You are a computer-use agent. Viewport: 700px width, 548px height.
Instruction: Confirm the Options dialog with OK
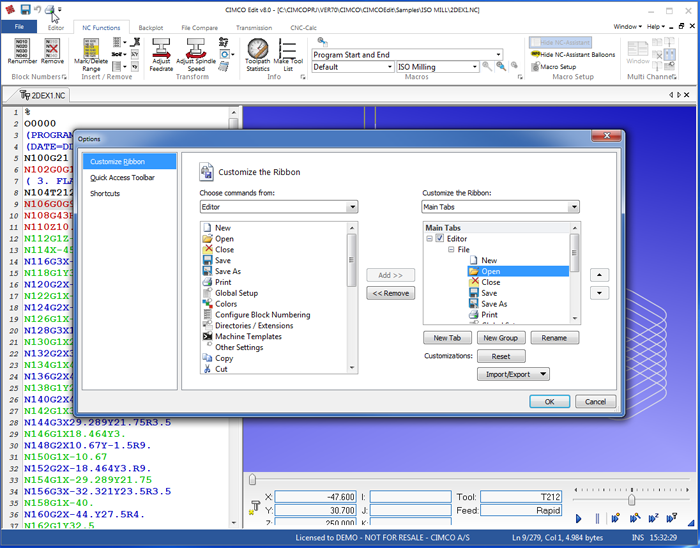click(550, 402)
